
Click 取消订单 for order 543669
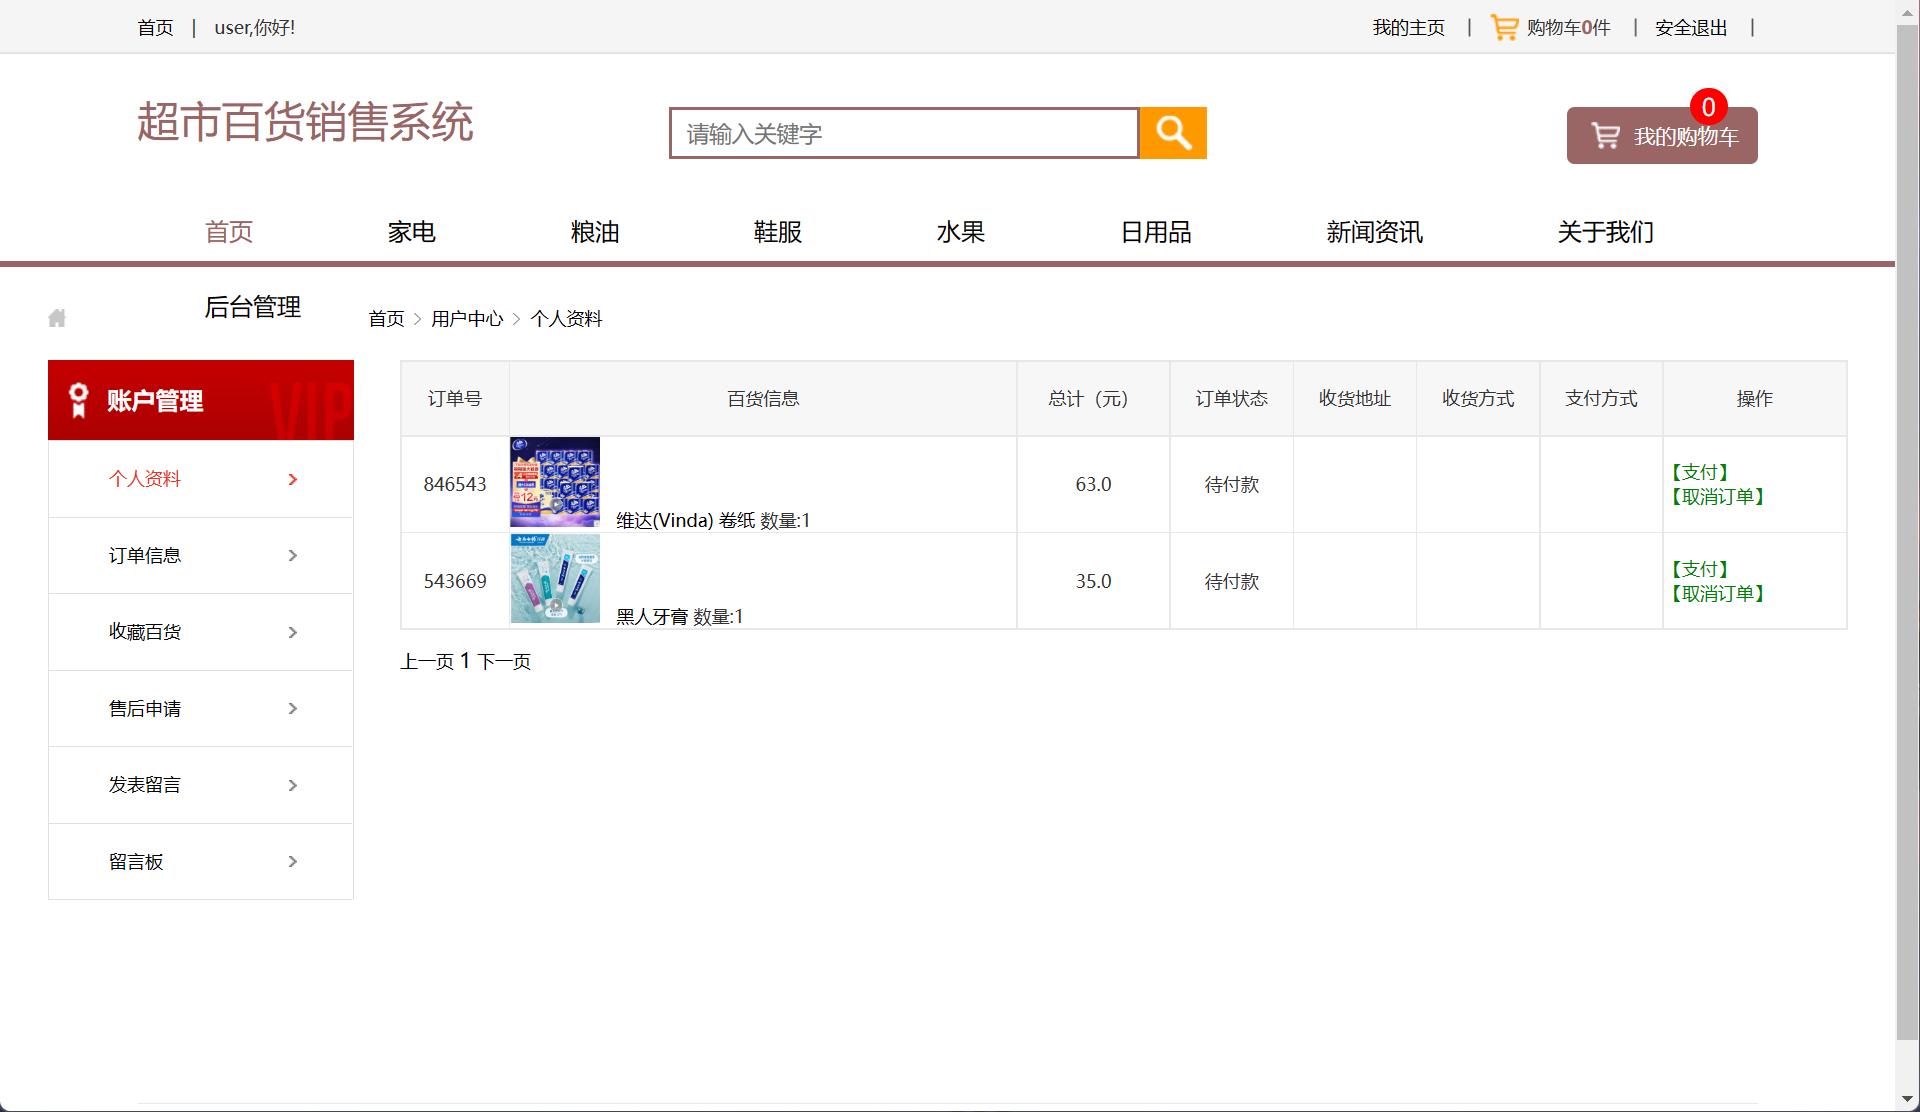click(1717, 593)
